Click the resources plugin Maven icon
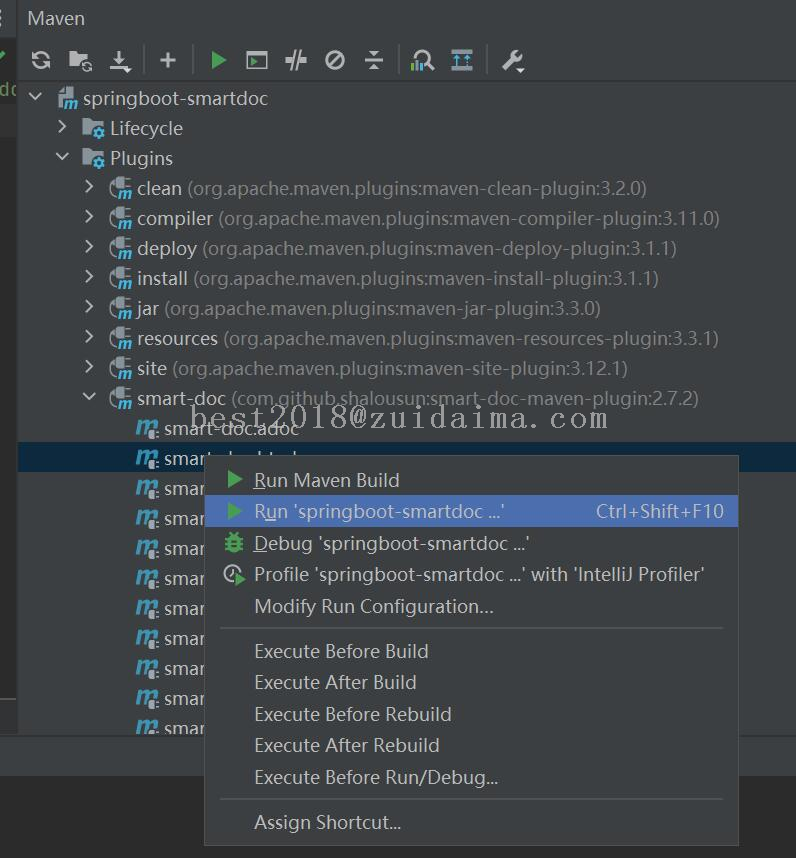The height and width of the screenshot is (858, 796). (x=120, y=339)
